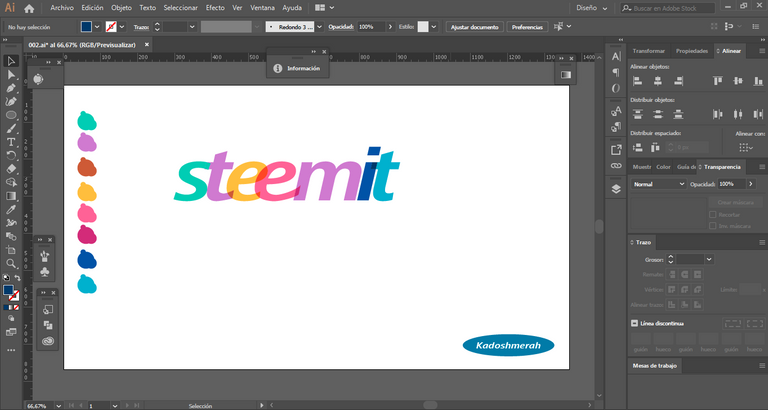
Task: Toggle the Línea discontinua checkbox
Action: pyautogui.click(x=634, y=323)
